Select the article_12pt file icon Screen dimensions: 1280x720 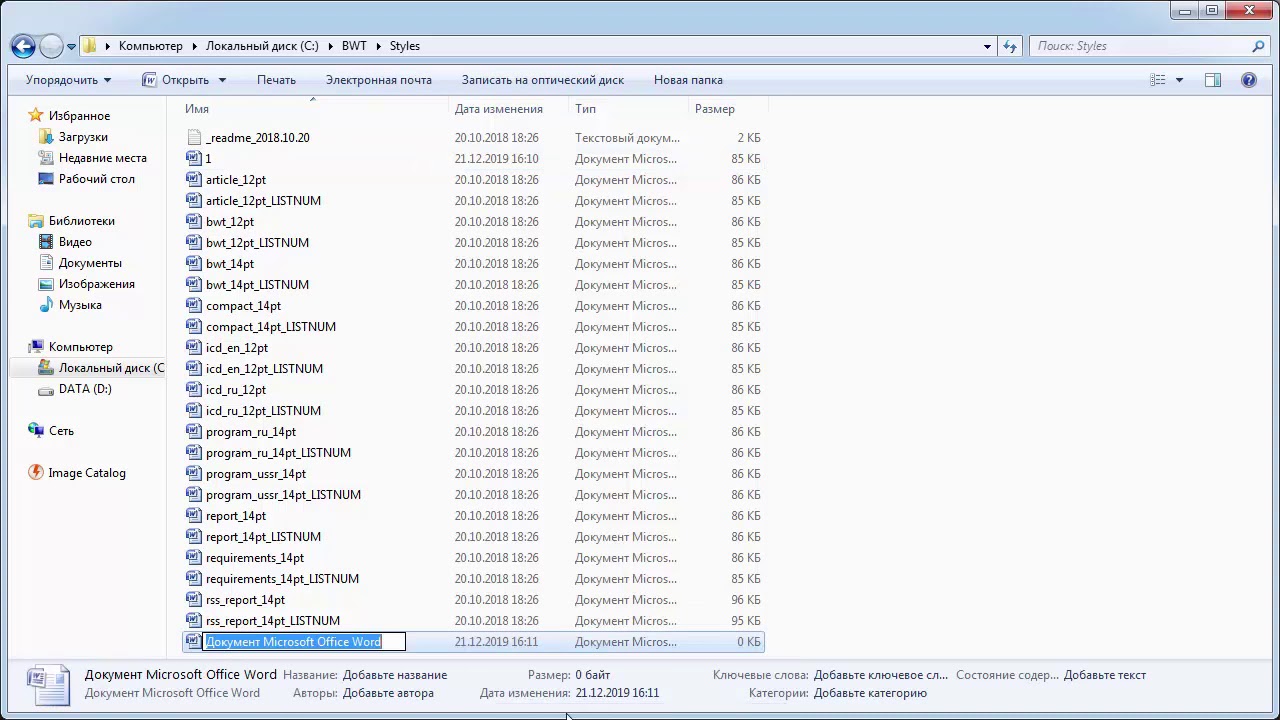(x=194, y=180)
